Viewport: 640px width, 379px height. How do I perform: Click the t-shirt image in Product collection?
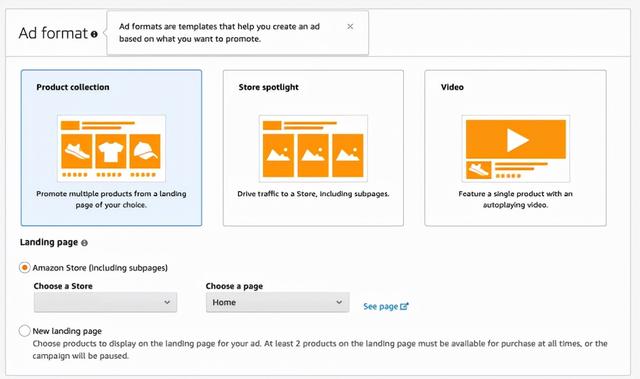pyautogui.click(x=111, y=151)
